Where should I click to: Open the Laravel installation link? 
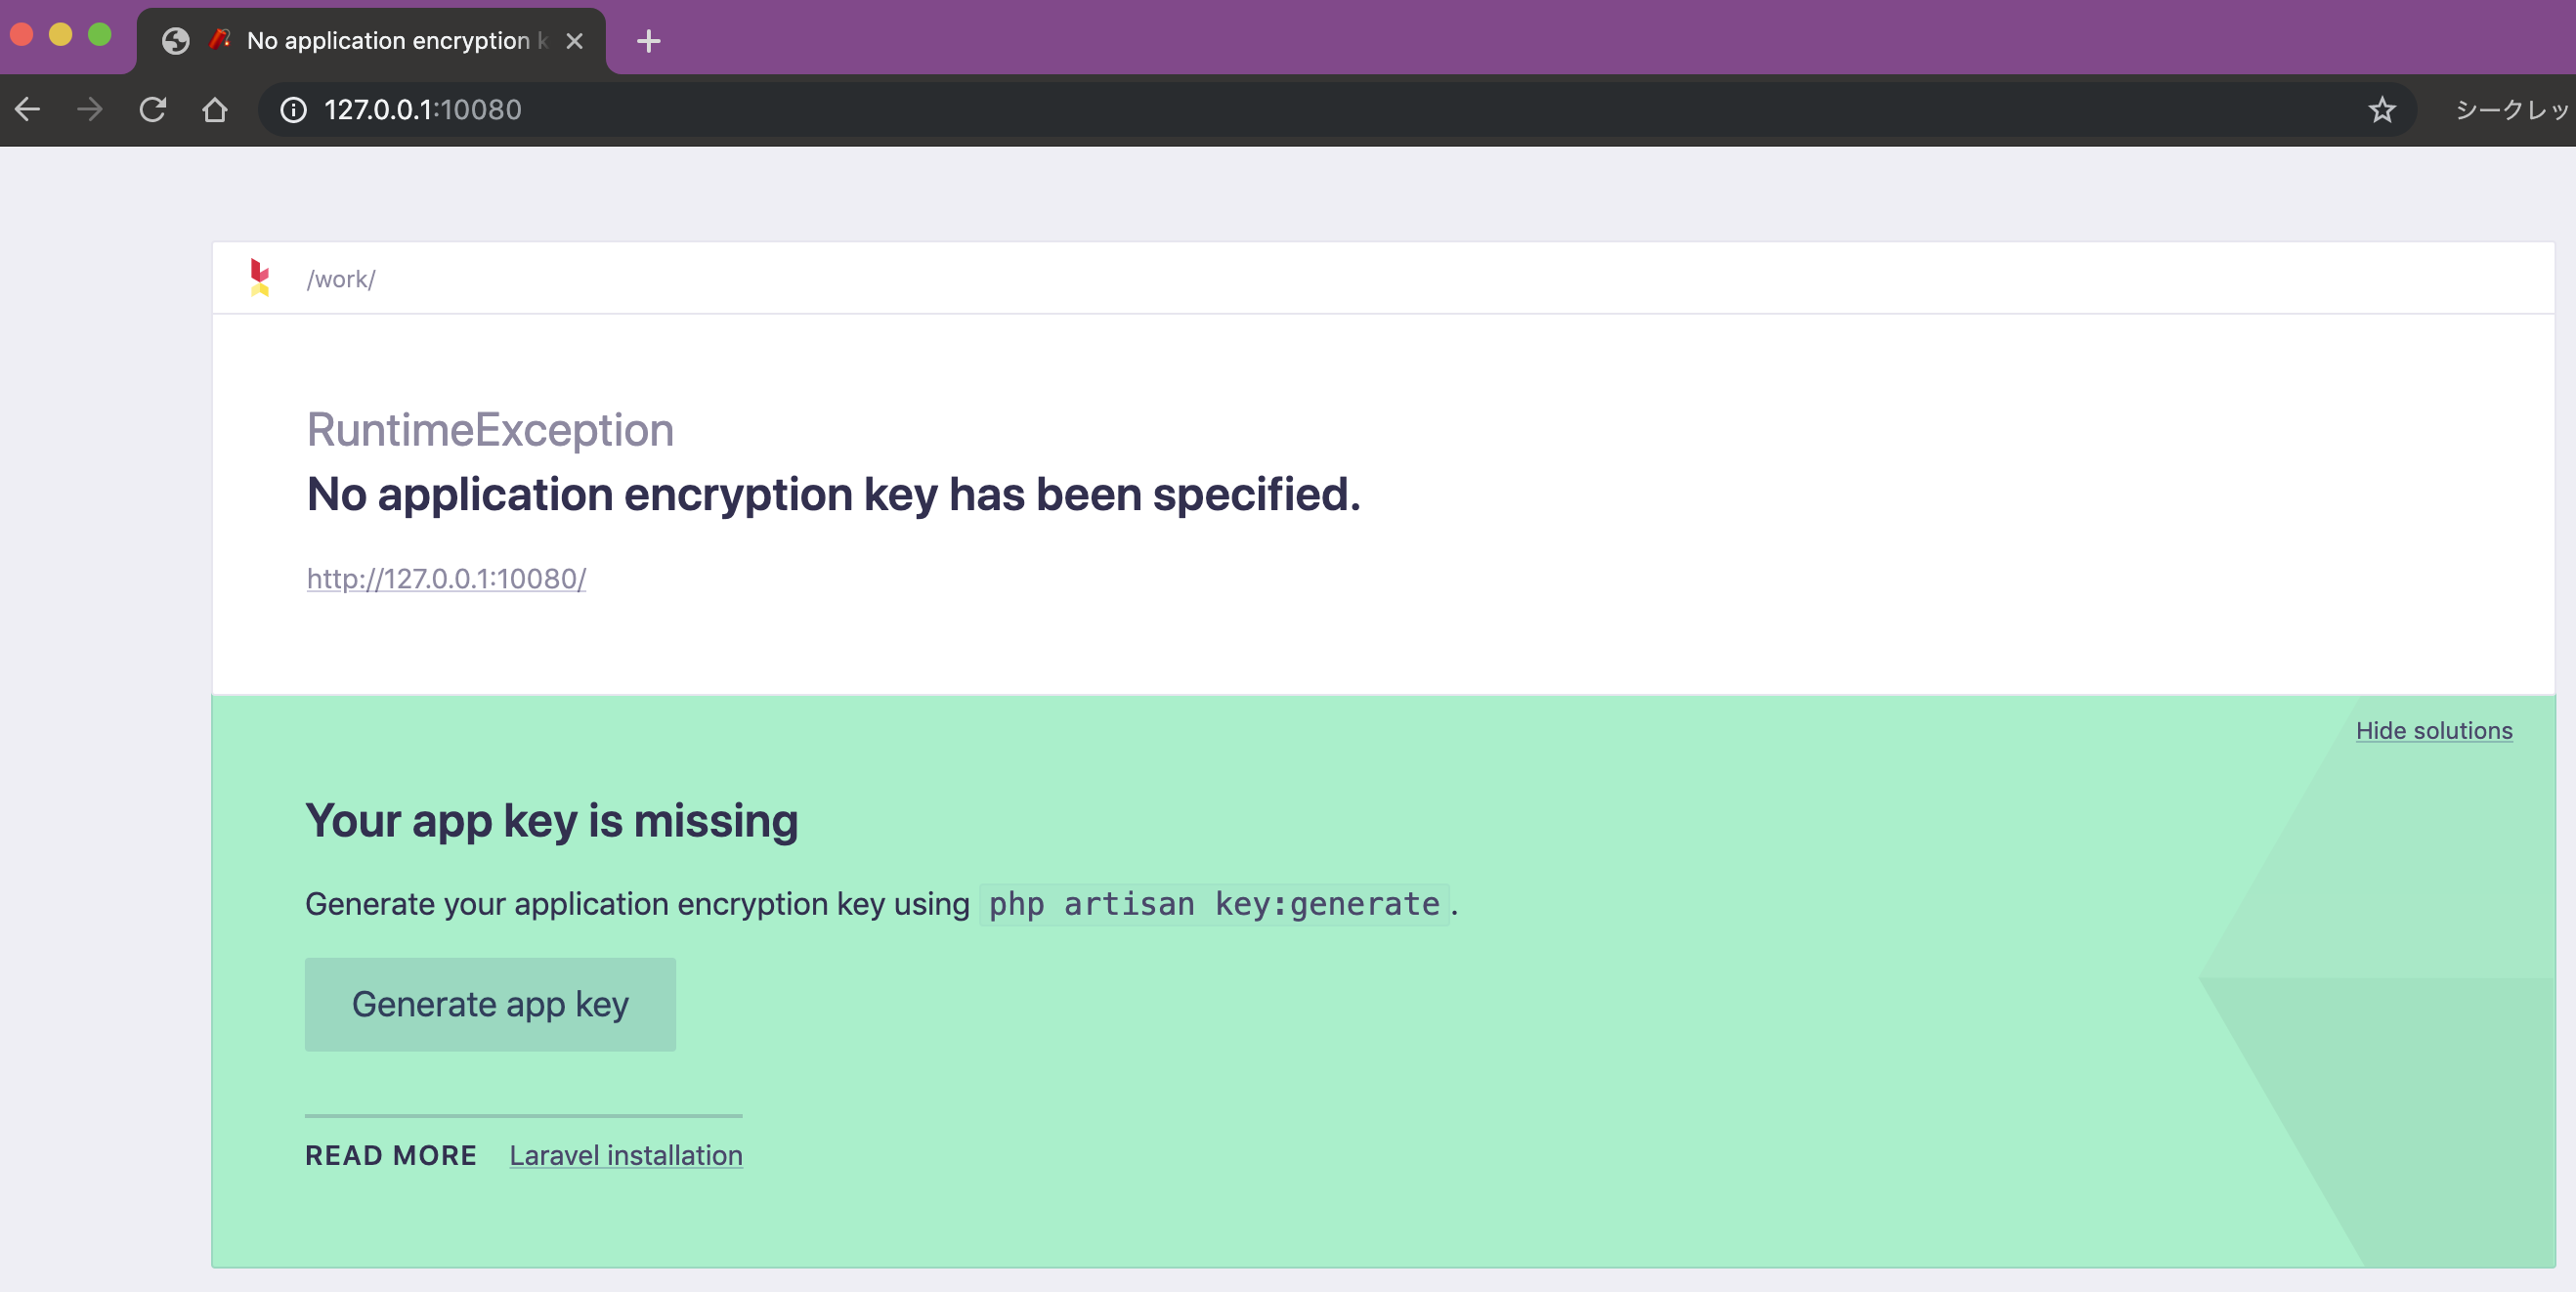tap(625, 1155)
